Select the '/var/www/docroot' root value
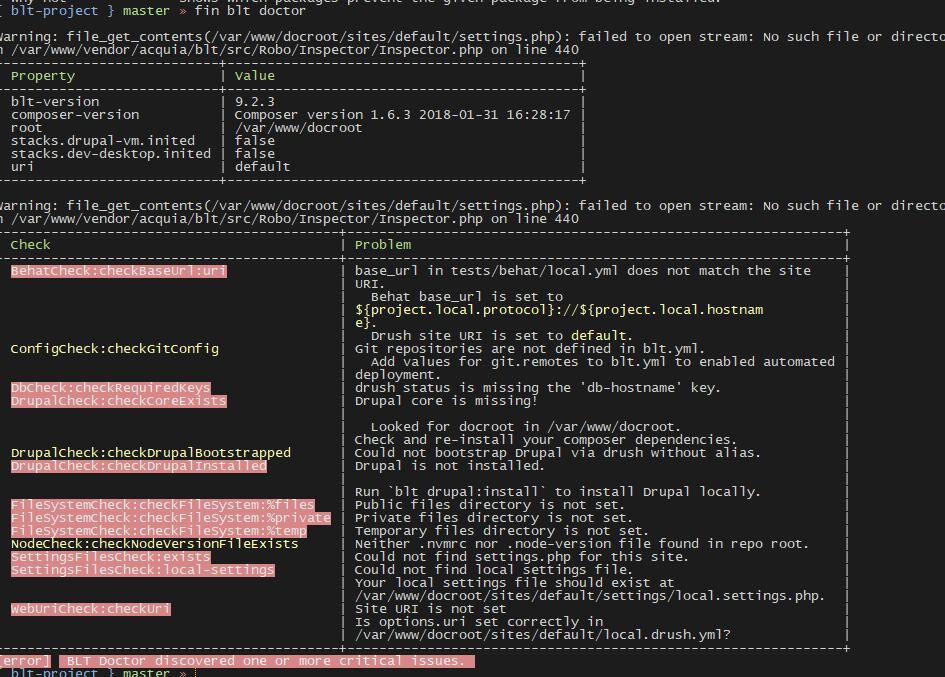The width and height of the screenshot is (945, 677). (298, 128)
